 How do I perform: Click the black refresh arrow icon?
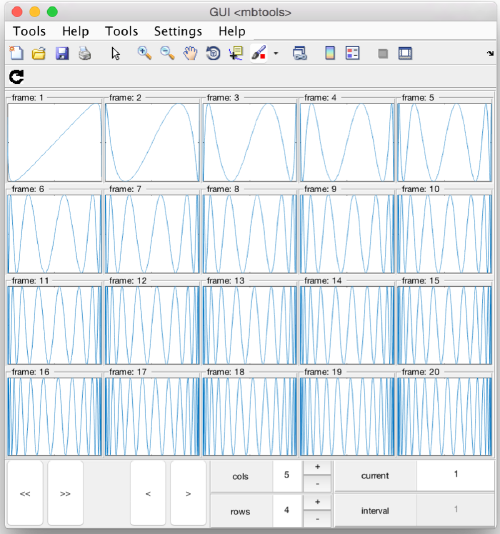pyautogui.click(x=16, y=77)
